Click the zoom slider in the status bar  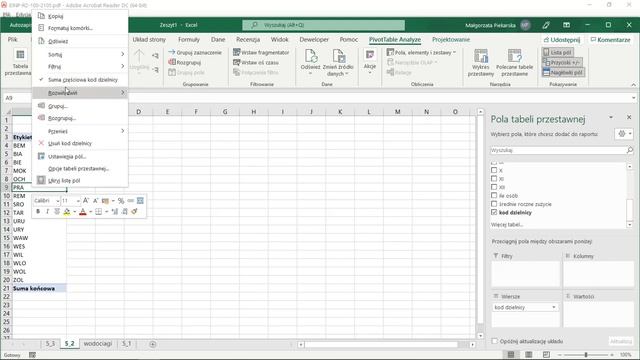(586, 355)
